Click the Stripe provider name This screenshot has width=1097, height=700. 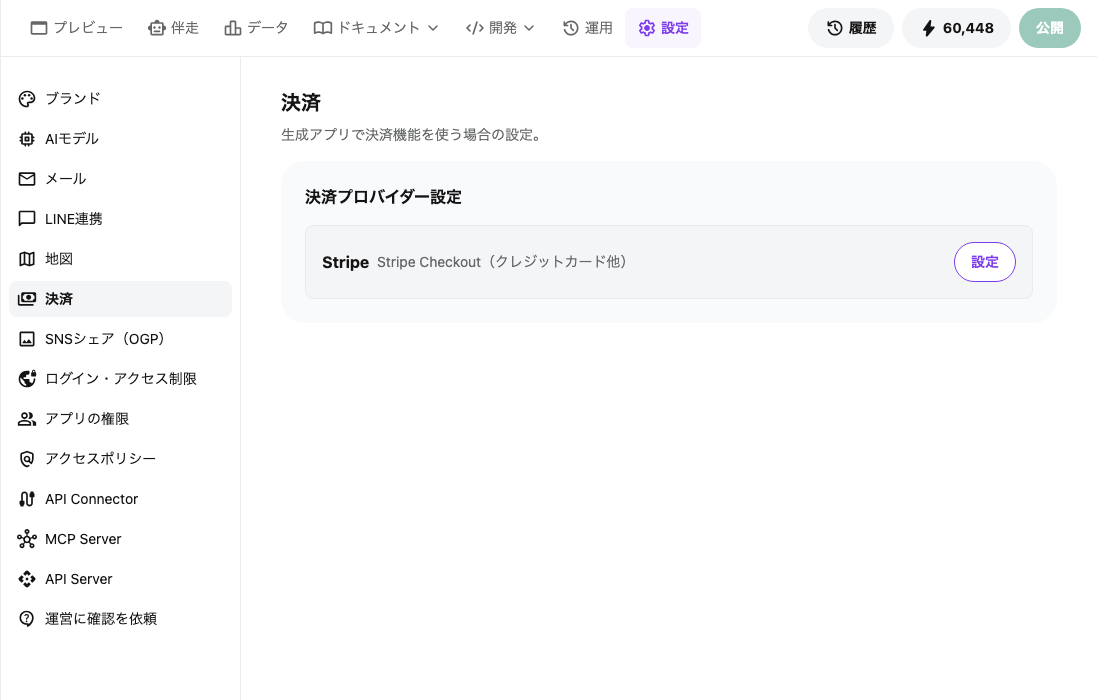[346, 262]
